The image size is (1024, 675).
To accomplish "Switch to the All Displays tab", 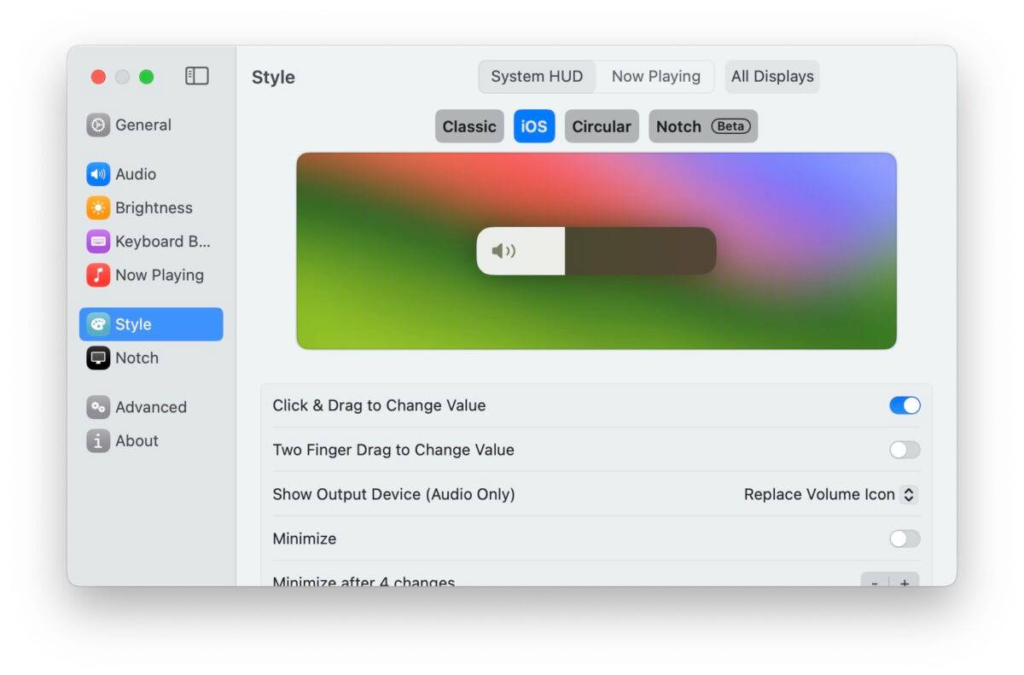I will pos(771,76).
